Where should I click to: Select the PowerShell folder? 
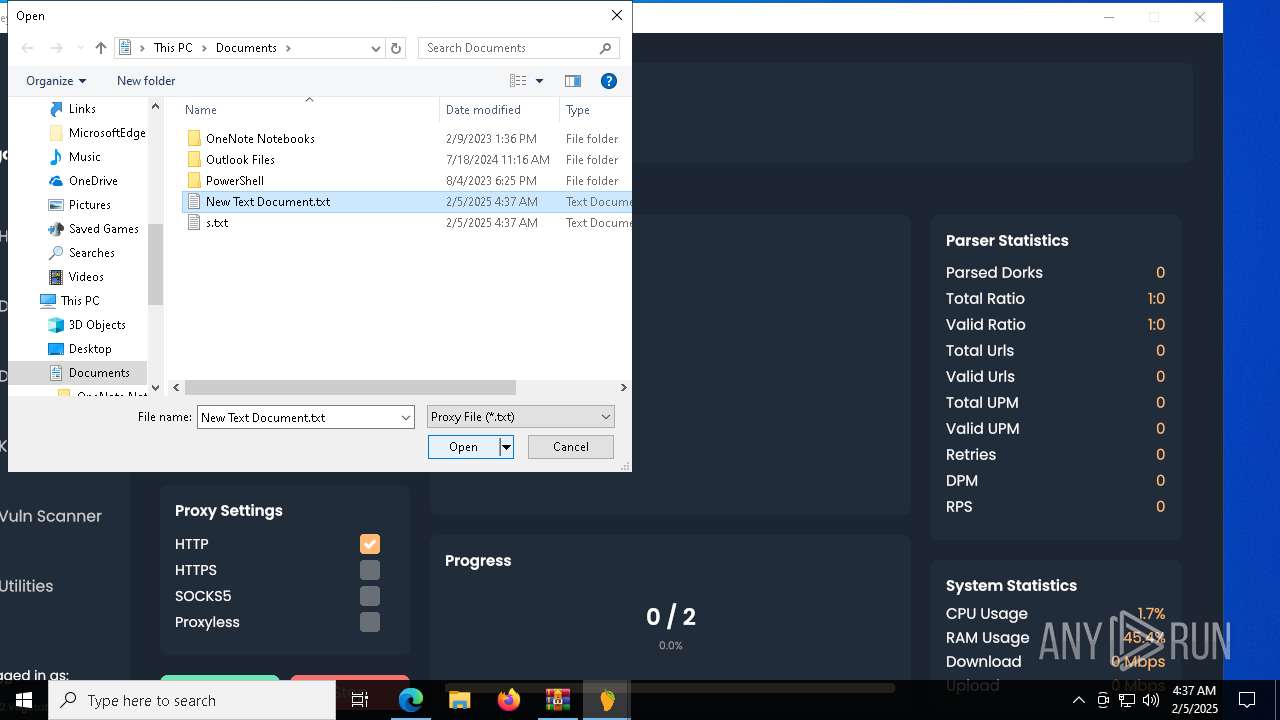click(235, 181)
